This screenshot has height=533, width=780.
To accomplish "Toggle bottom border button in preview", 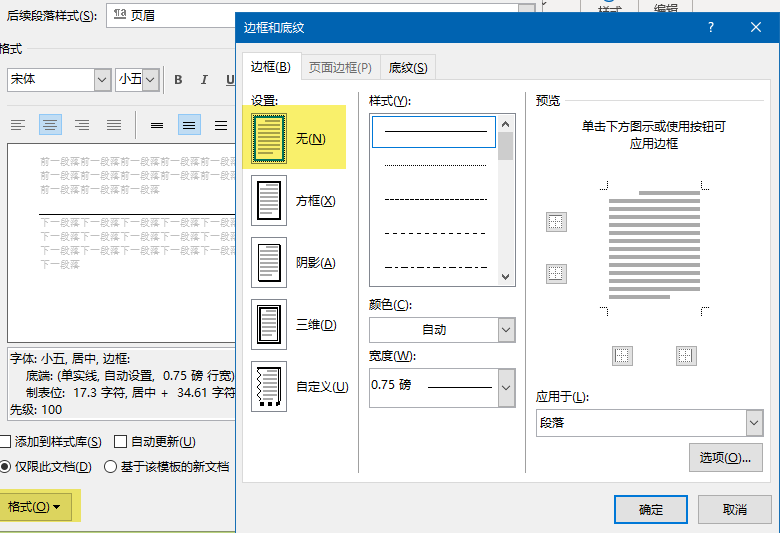I will coord(556,274).
